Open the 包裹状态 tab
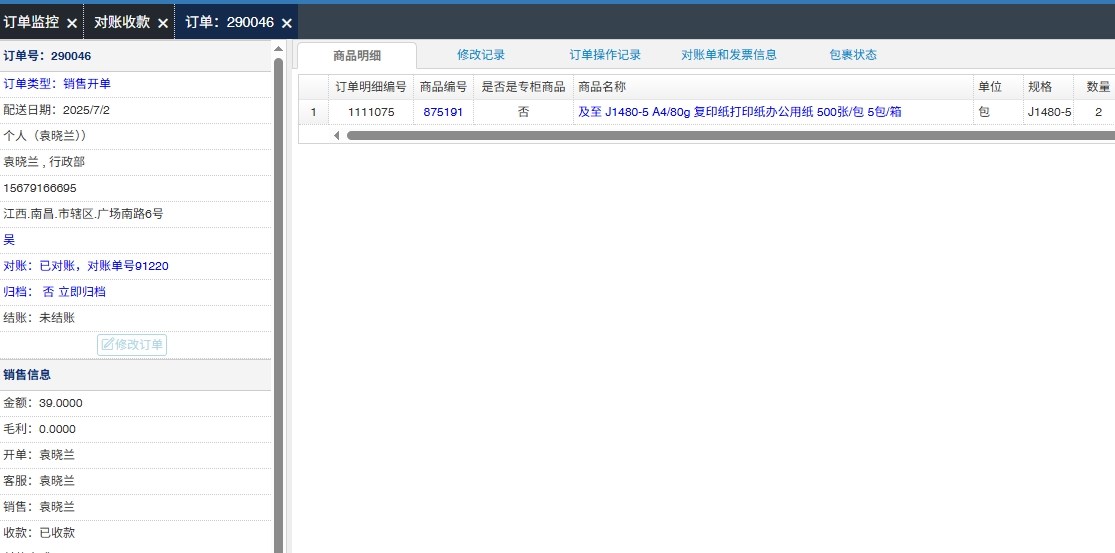The height and width of the screenshot is (553, 1115). [x=853, y=55]
